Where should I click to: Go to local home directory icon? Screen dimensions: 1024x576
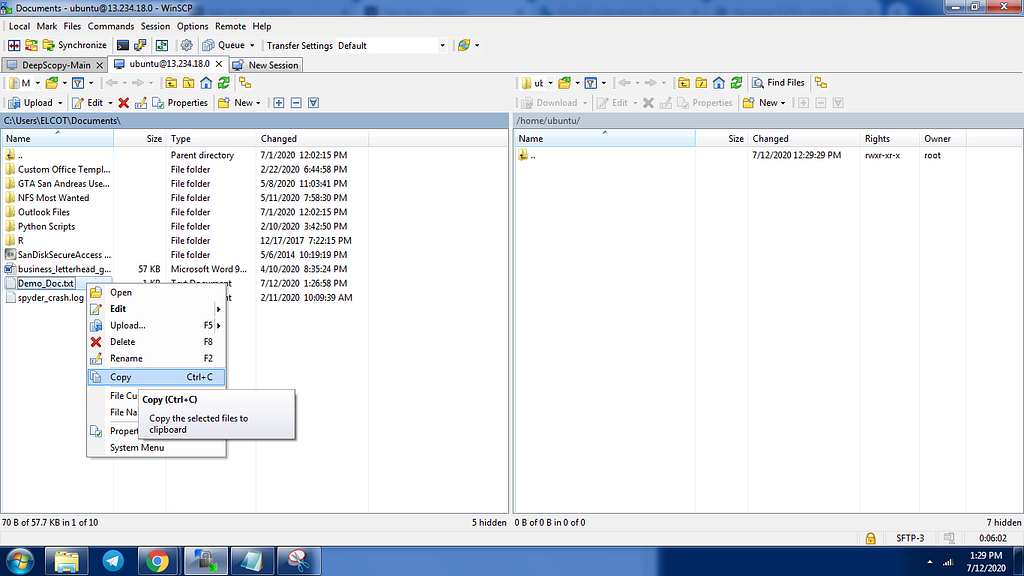[x=206, y=83]
